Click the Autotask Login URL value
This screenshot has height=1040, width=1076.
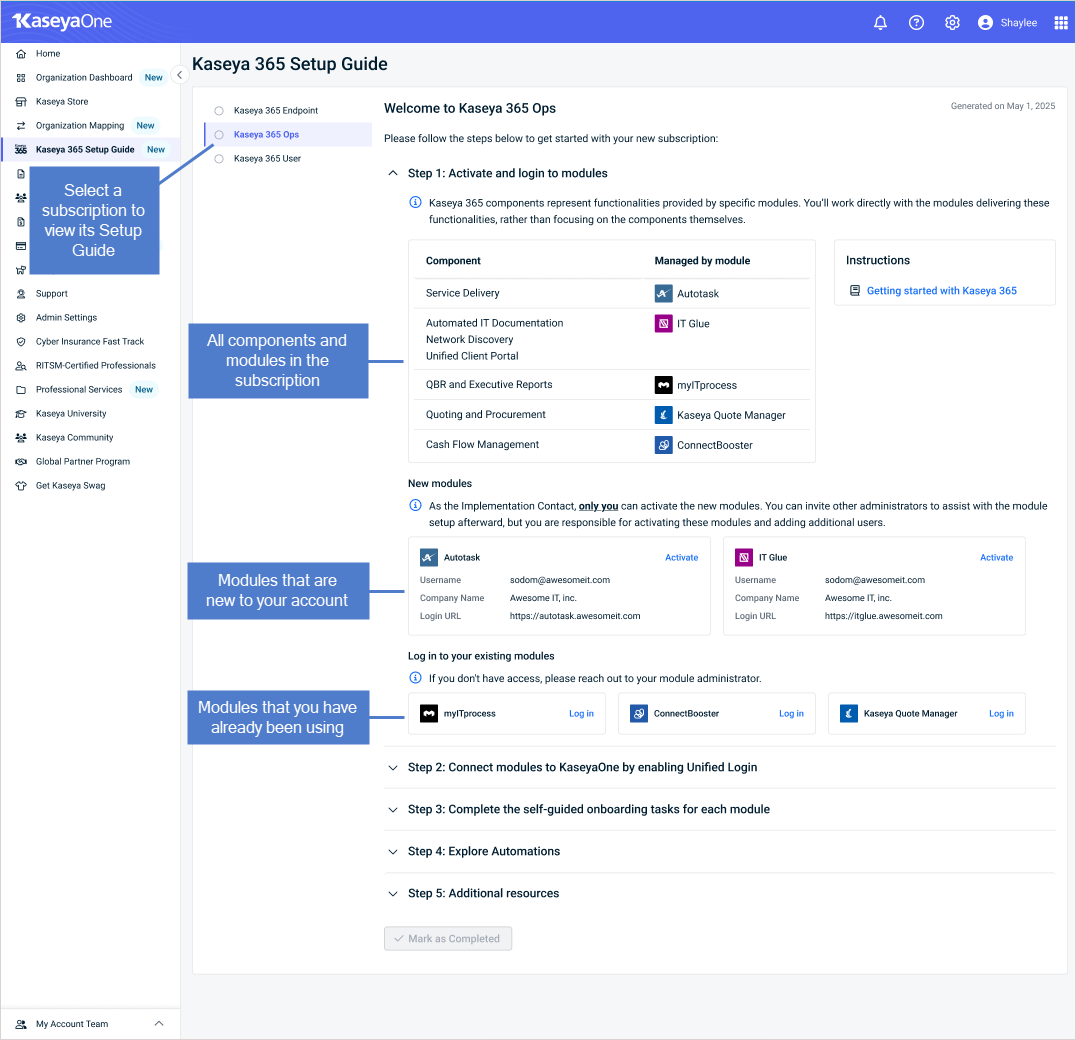coord(574,616)
